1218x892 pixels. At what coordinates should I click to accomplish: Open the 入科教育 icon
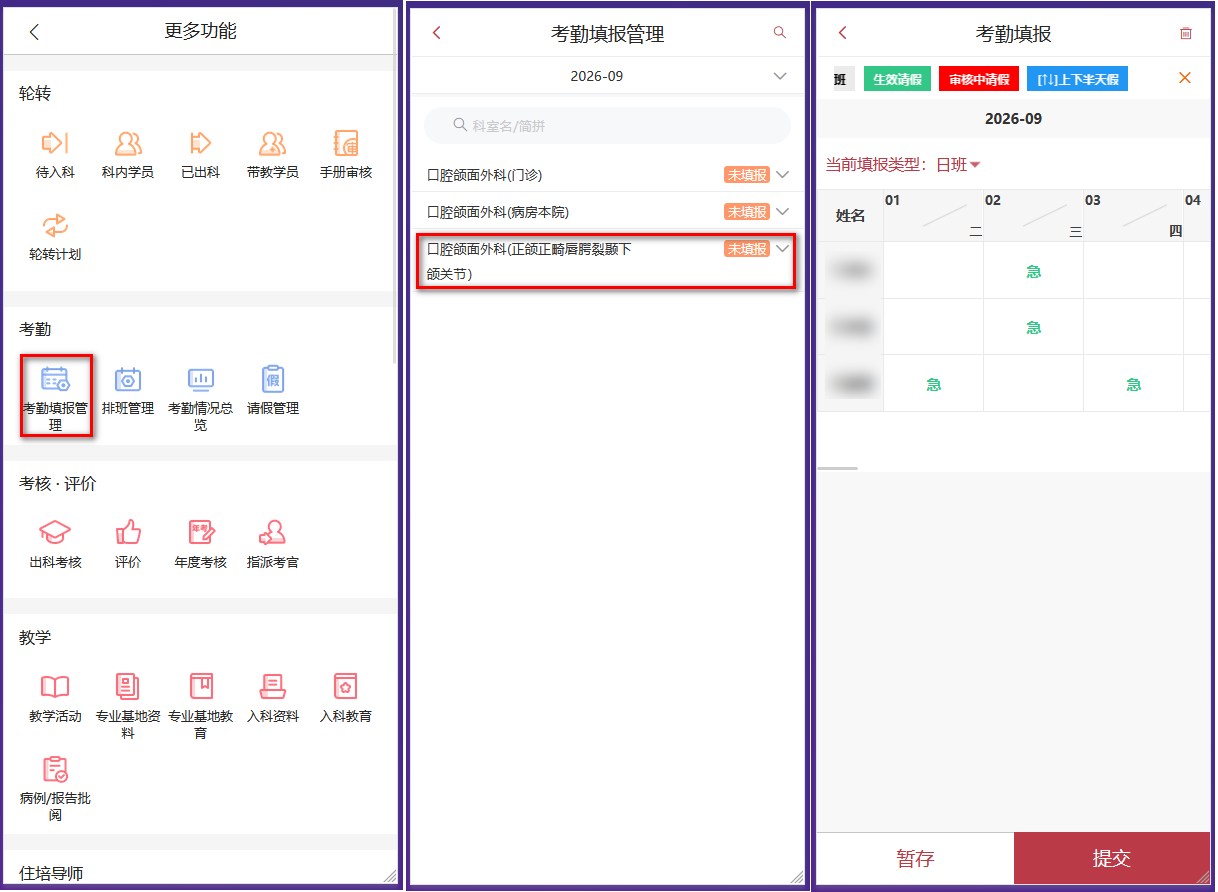(346, 686)
